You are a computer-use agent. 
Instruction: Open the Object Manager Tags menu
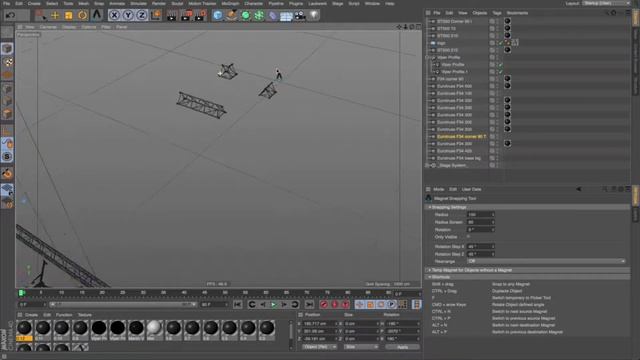[496, 13]
